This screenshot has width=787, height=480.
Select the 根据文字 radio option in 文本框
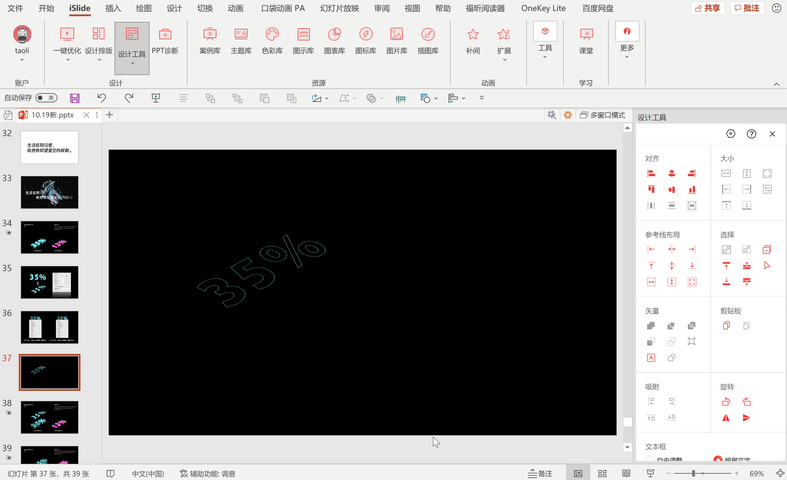coord(718,459)
